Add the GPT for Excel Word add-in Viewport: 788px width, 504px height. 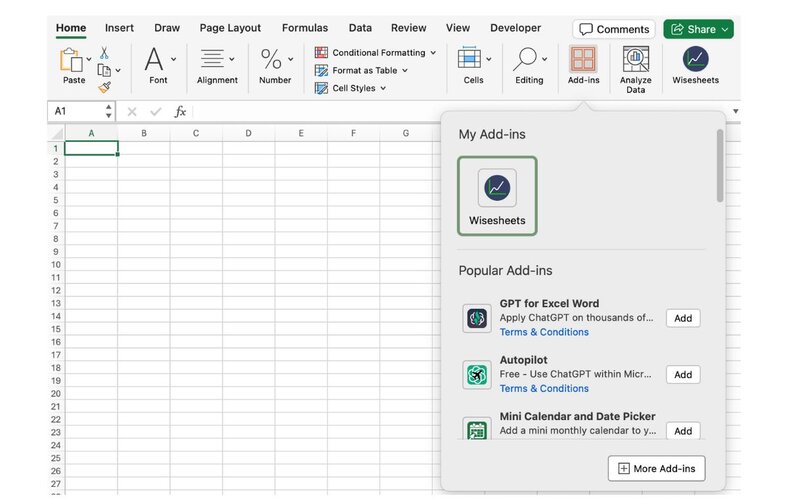pos(682,318)
